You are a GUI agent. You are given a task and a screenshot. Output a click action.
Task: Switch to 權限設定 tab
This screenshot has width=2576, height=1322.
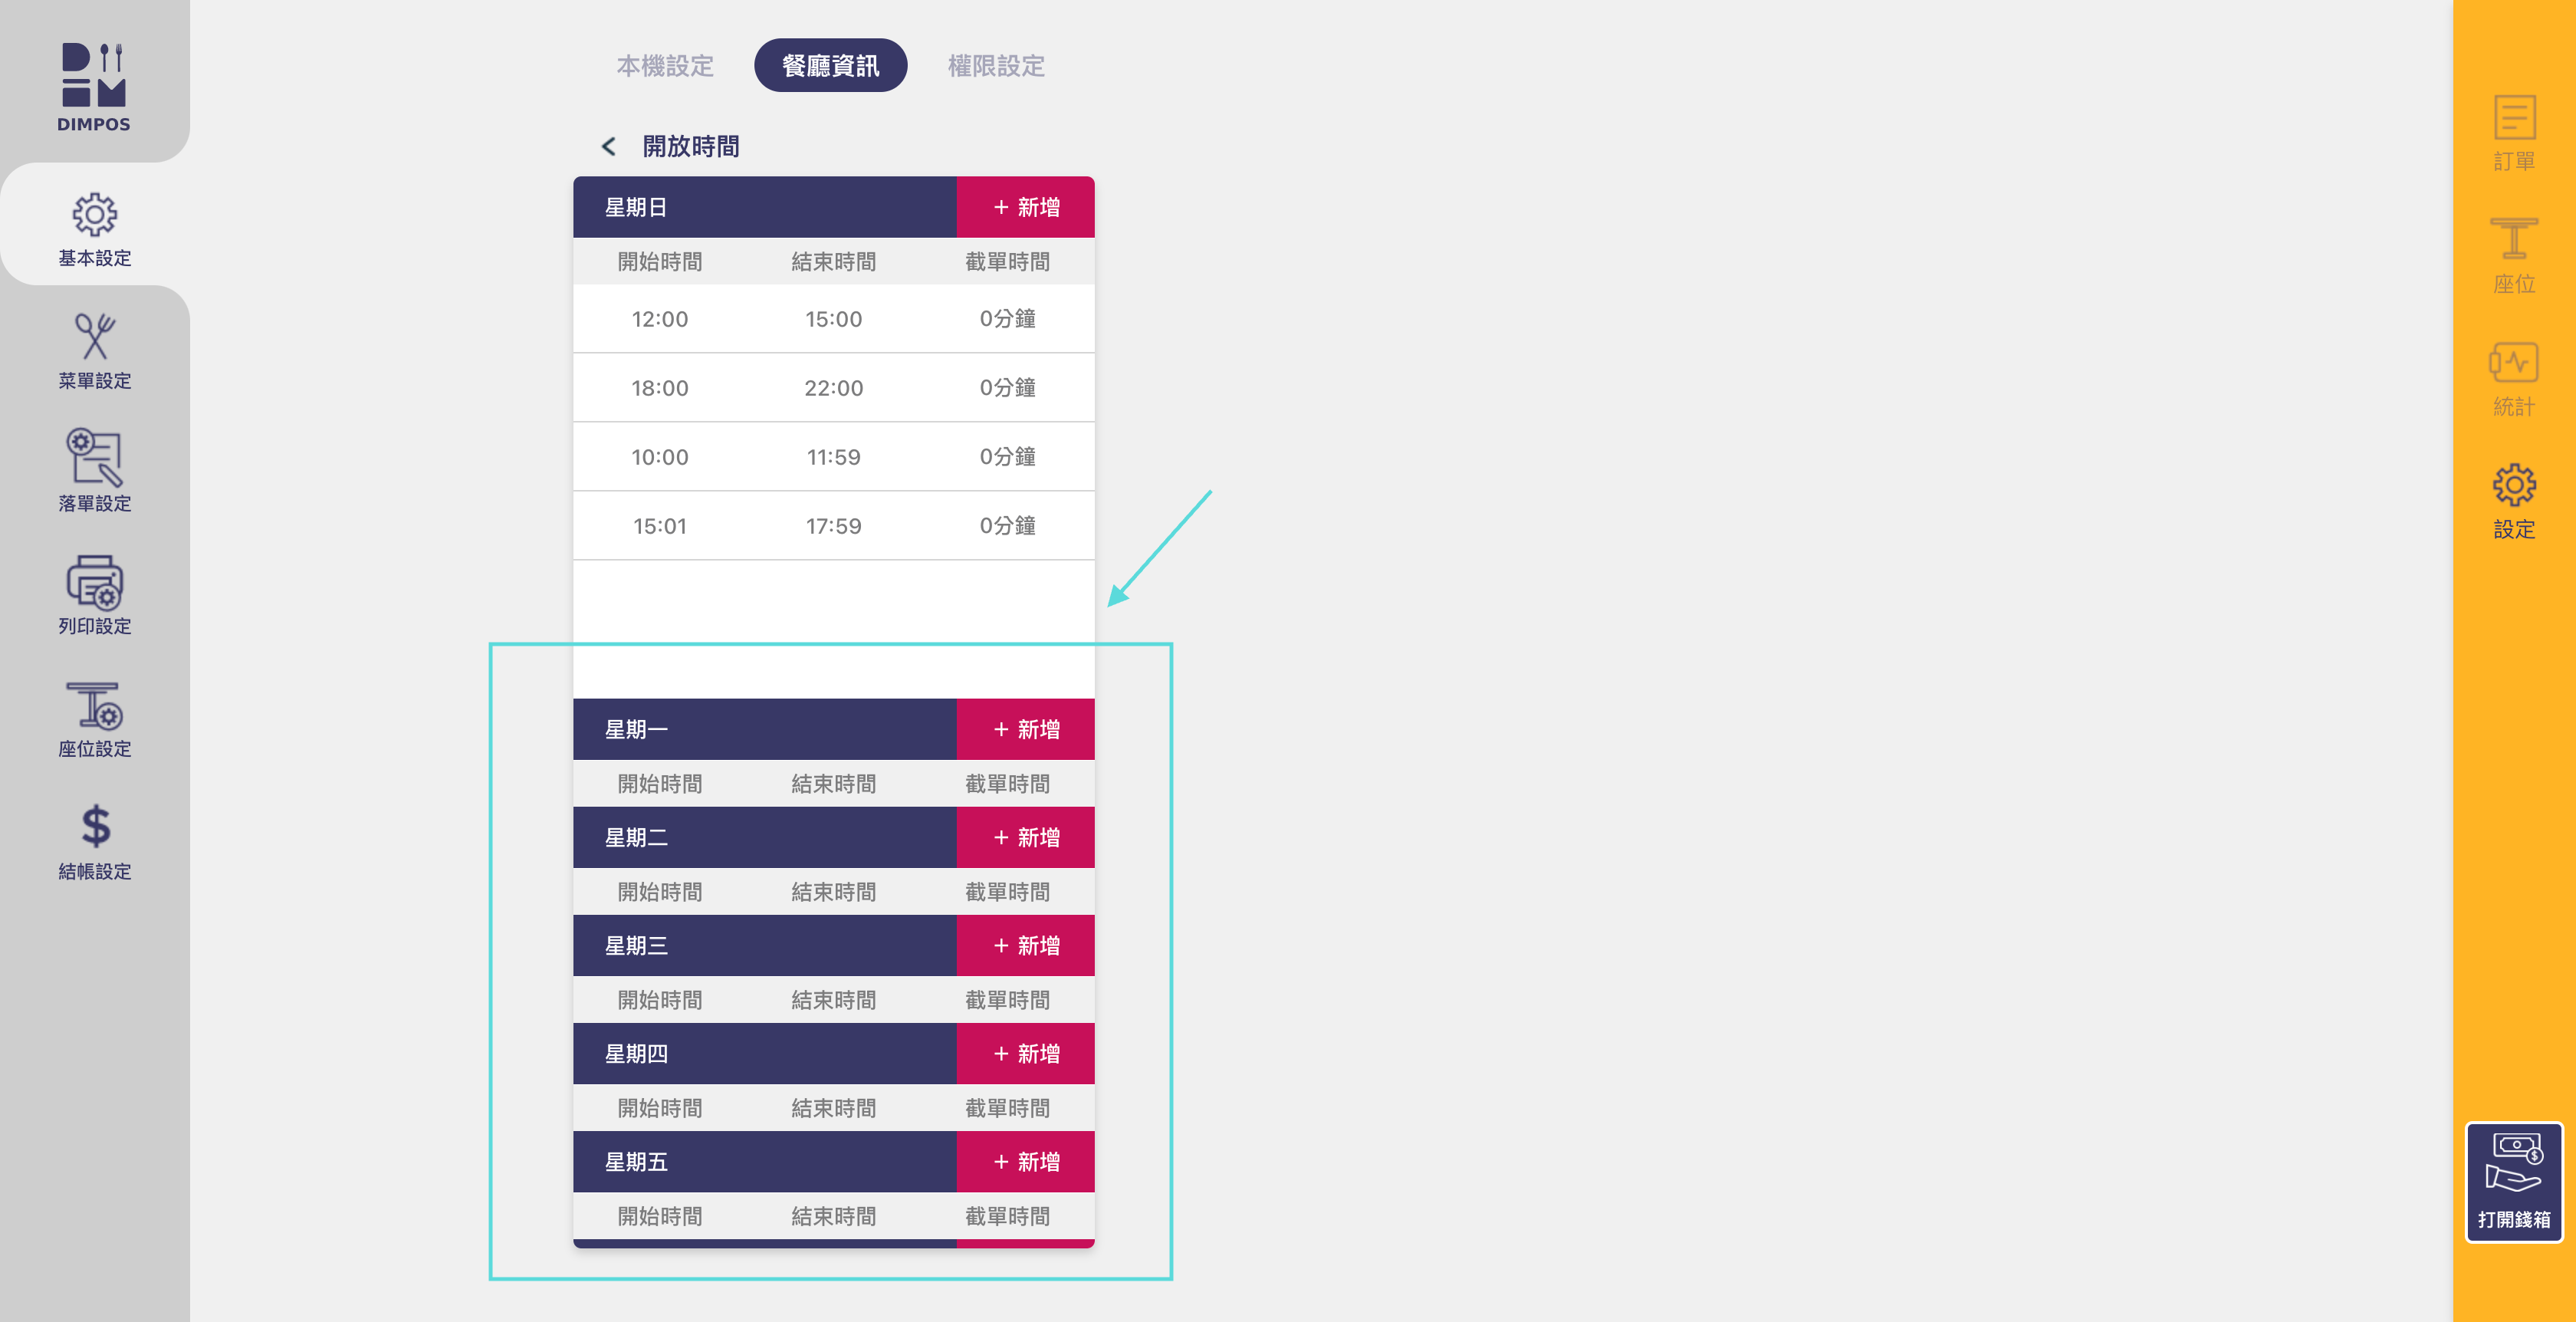click(x=996, y=66)
